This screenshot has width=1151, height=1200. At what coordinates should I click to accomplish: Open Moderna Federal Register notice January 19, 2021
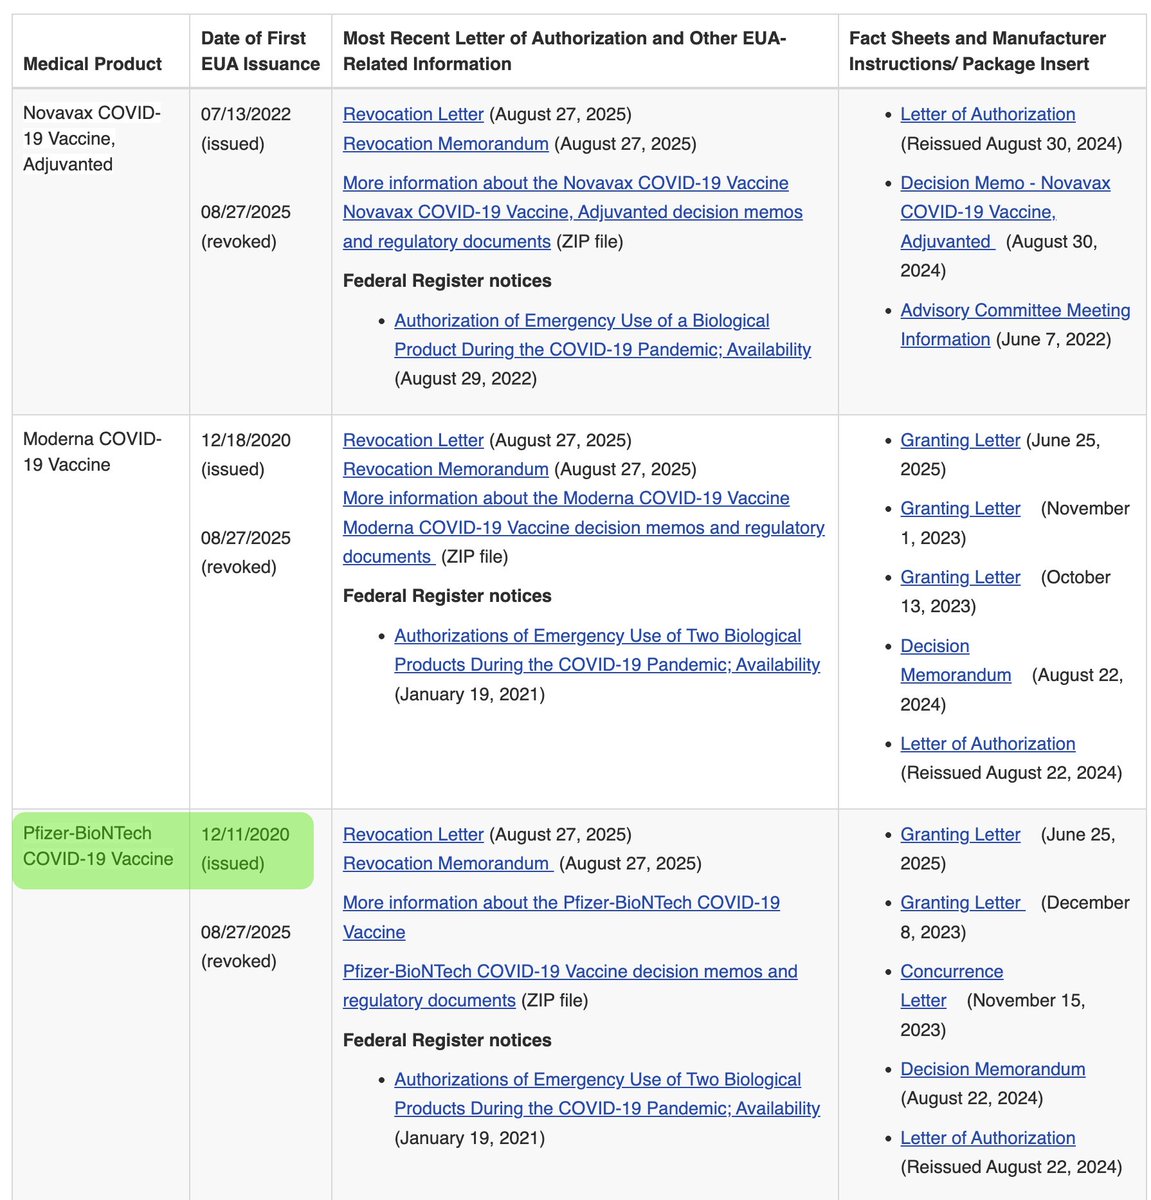[607, 650]
